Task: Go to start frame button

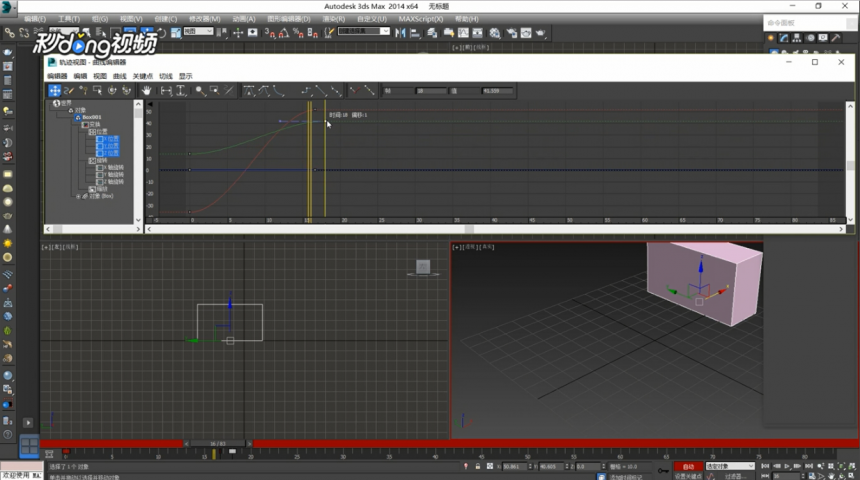Action: pos(765,466)
